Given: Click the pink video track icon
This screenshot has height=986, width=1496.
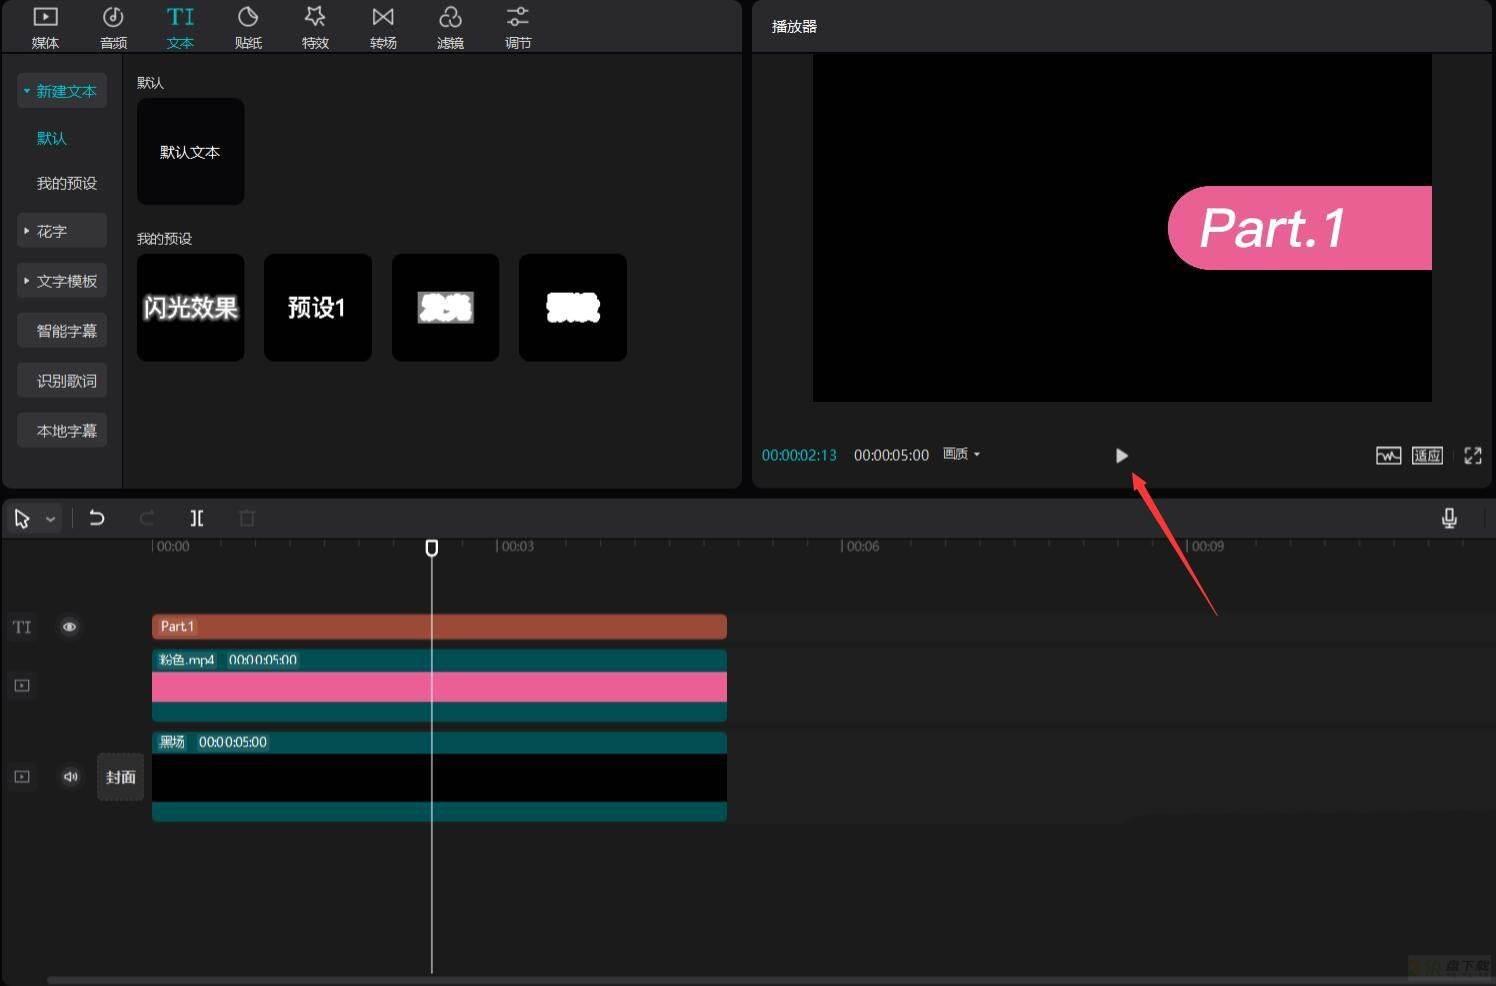Looking at the screenshot, I should [22, 686].
